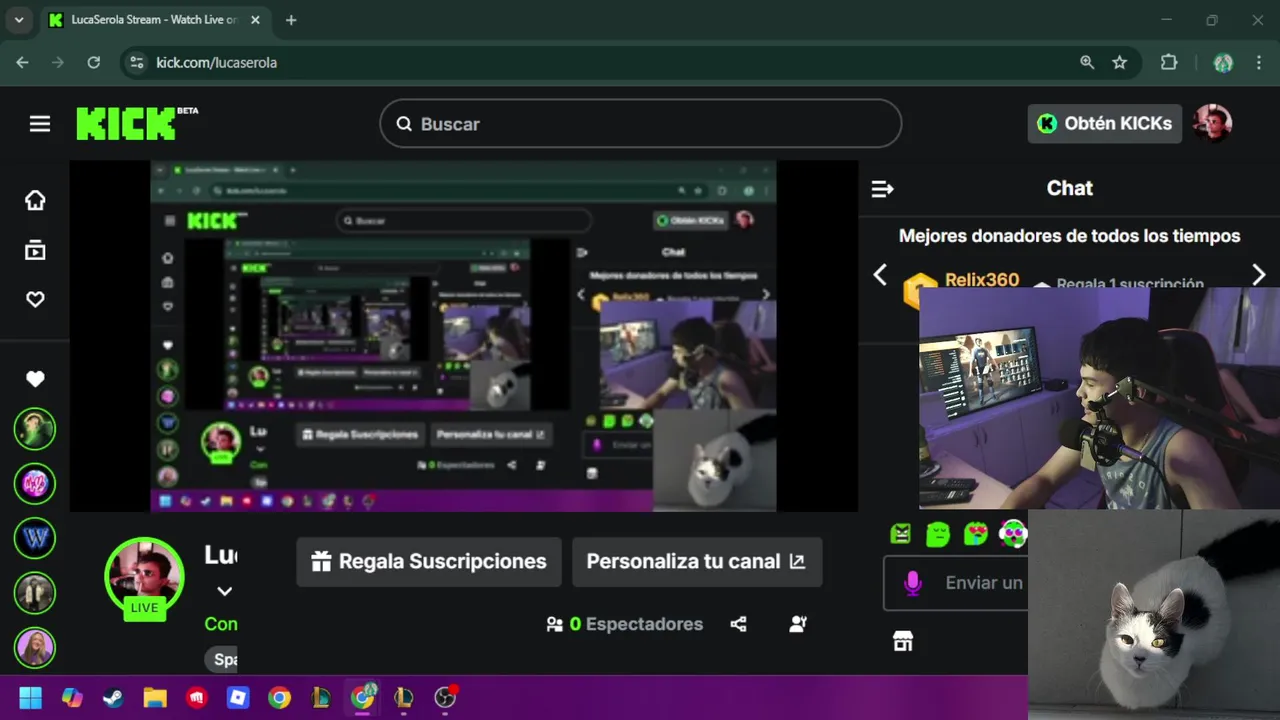Click the magnifier icon in search bar

point(404,124)
